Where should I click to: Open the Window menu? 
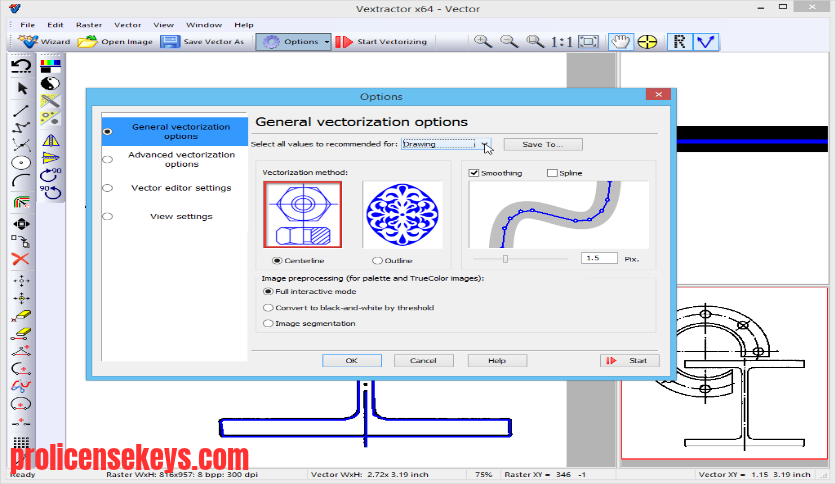pyautogui.click(x=204, y=25)
